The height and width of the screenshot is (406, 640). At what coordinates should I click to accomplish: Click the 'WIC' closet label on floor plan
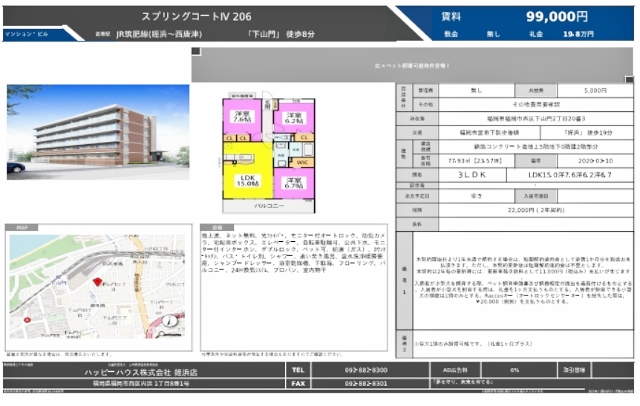pos(302,162)
